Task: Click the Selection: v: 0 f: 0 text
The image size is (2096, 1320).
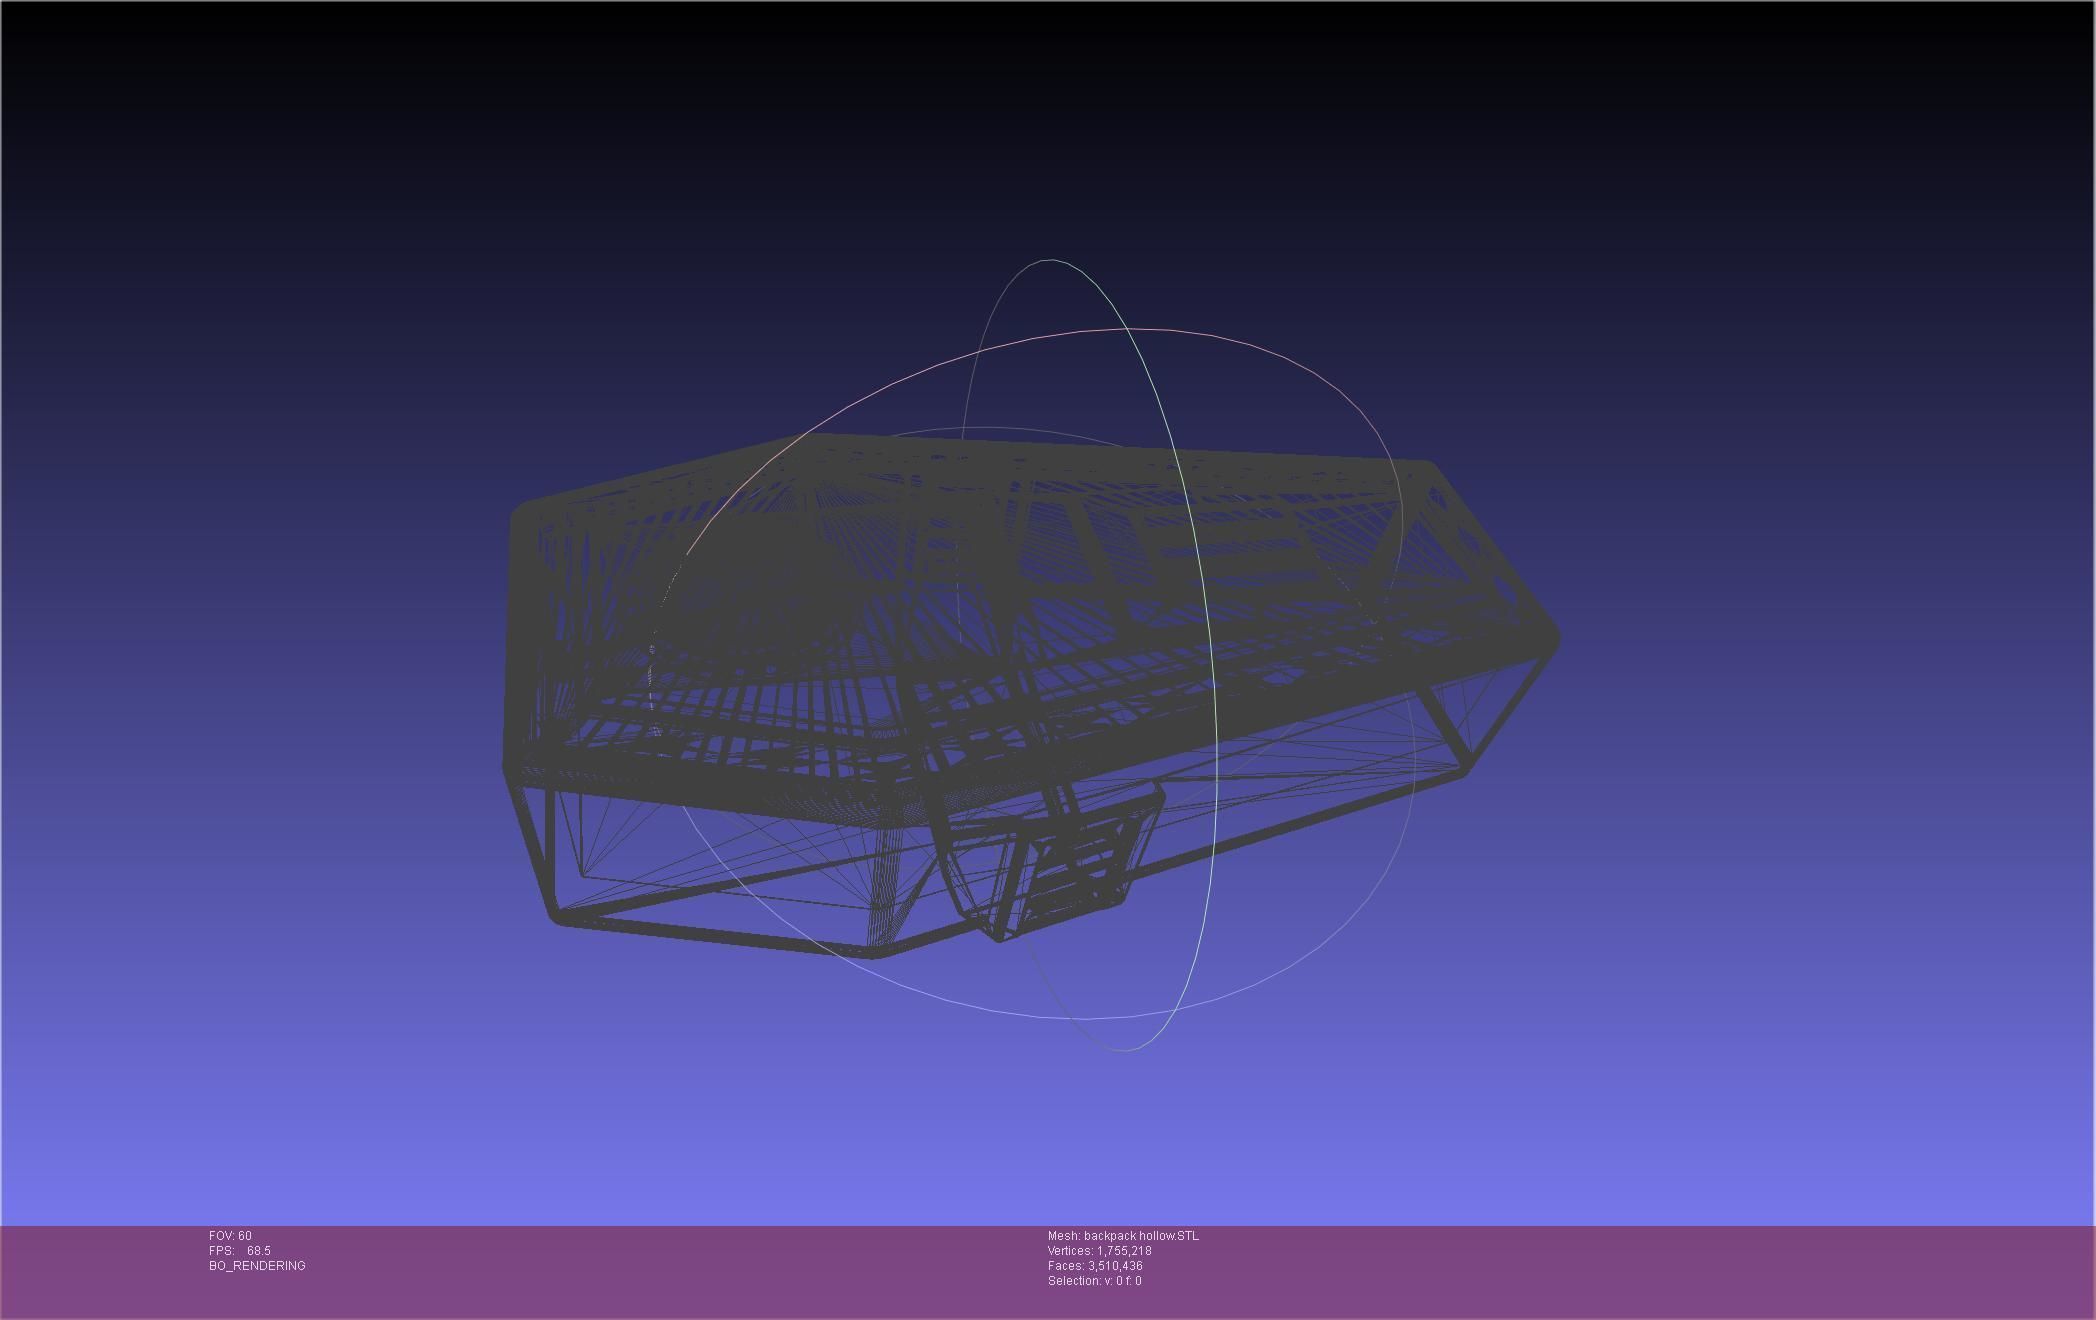Action: pyautogui.click(x=1094, y=1281)
